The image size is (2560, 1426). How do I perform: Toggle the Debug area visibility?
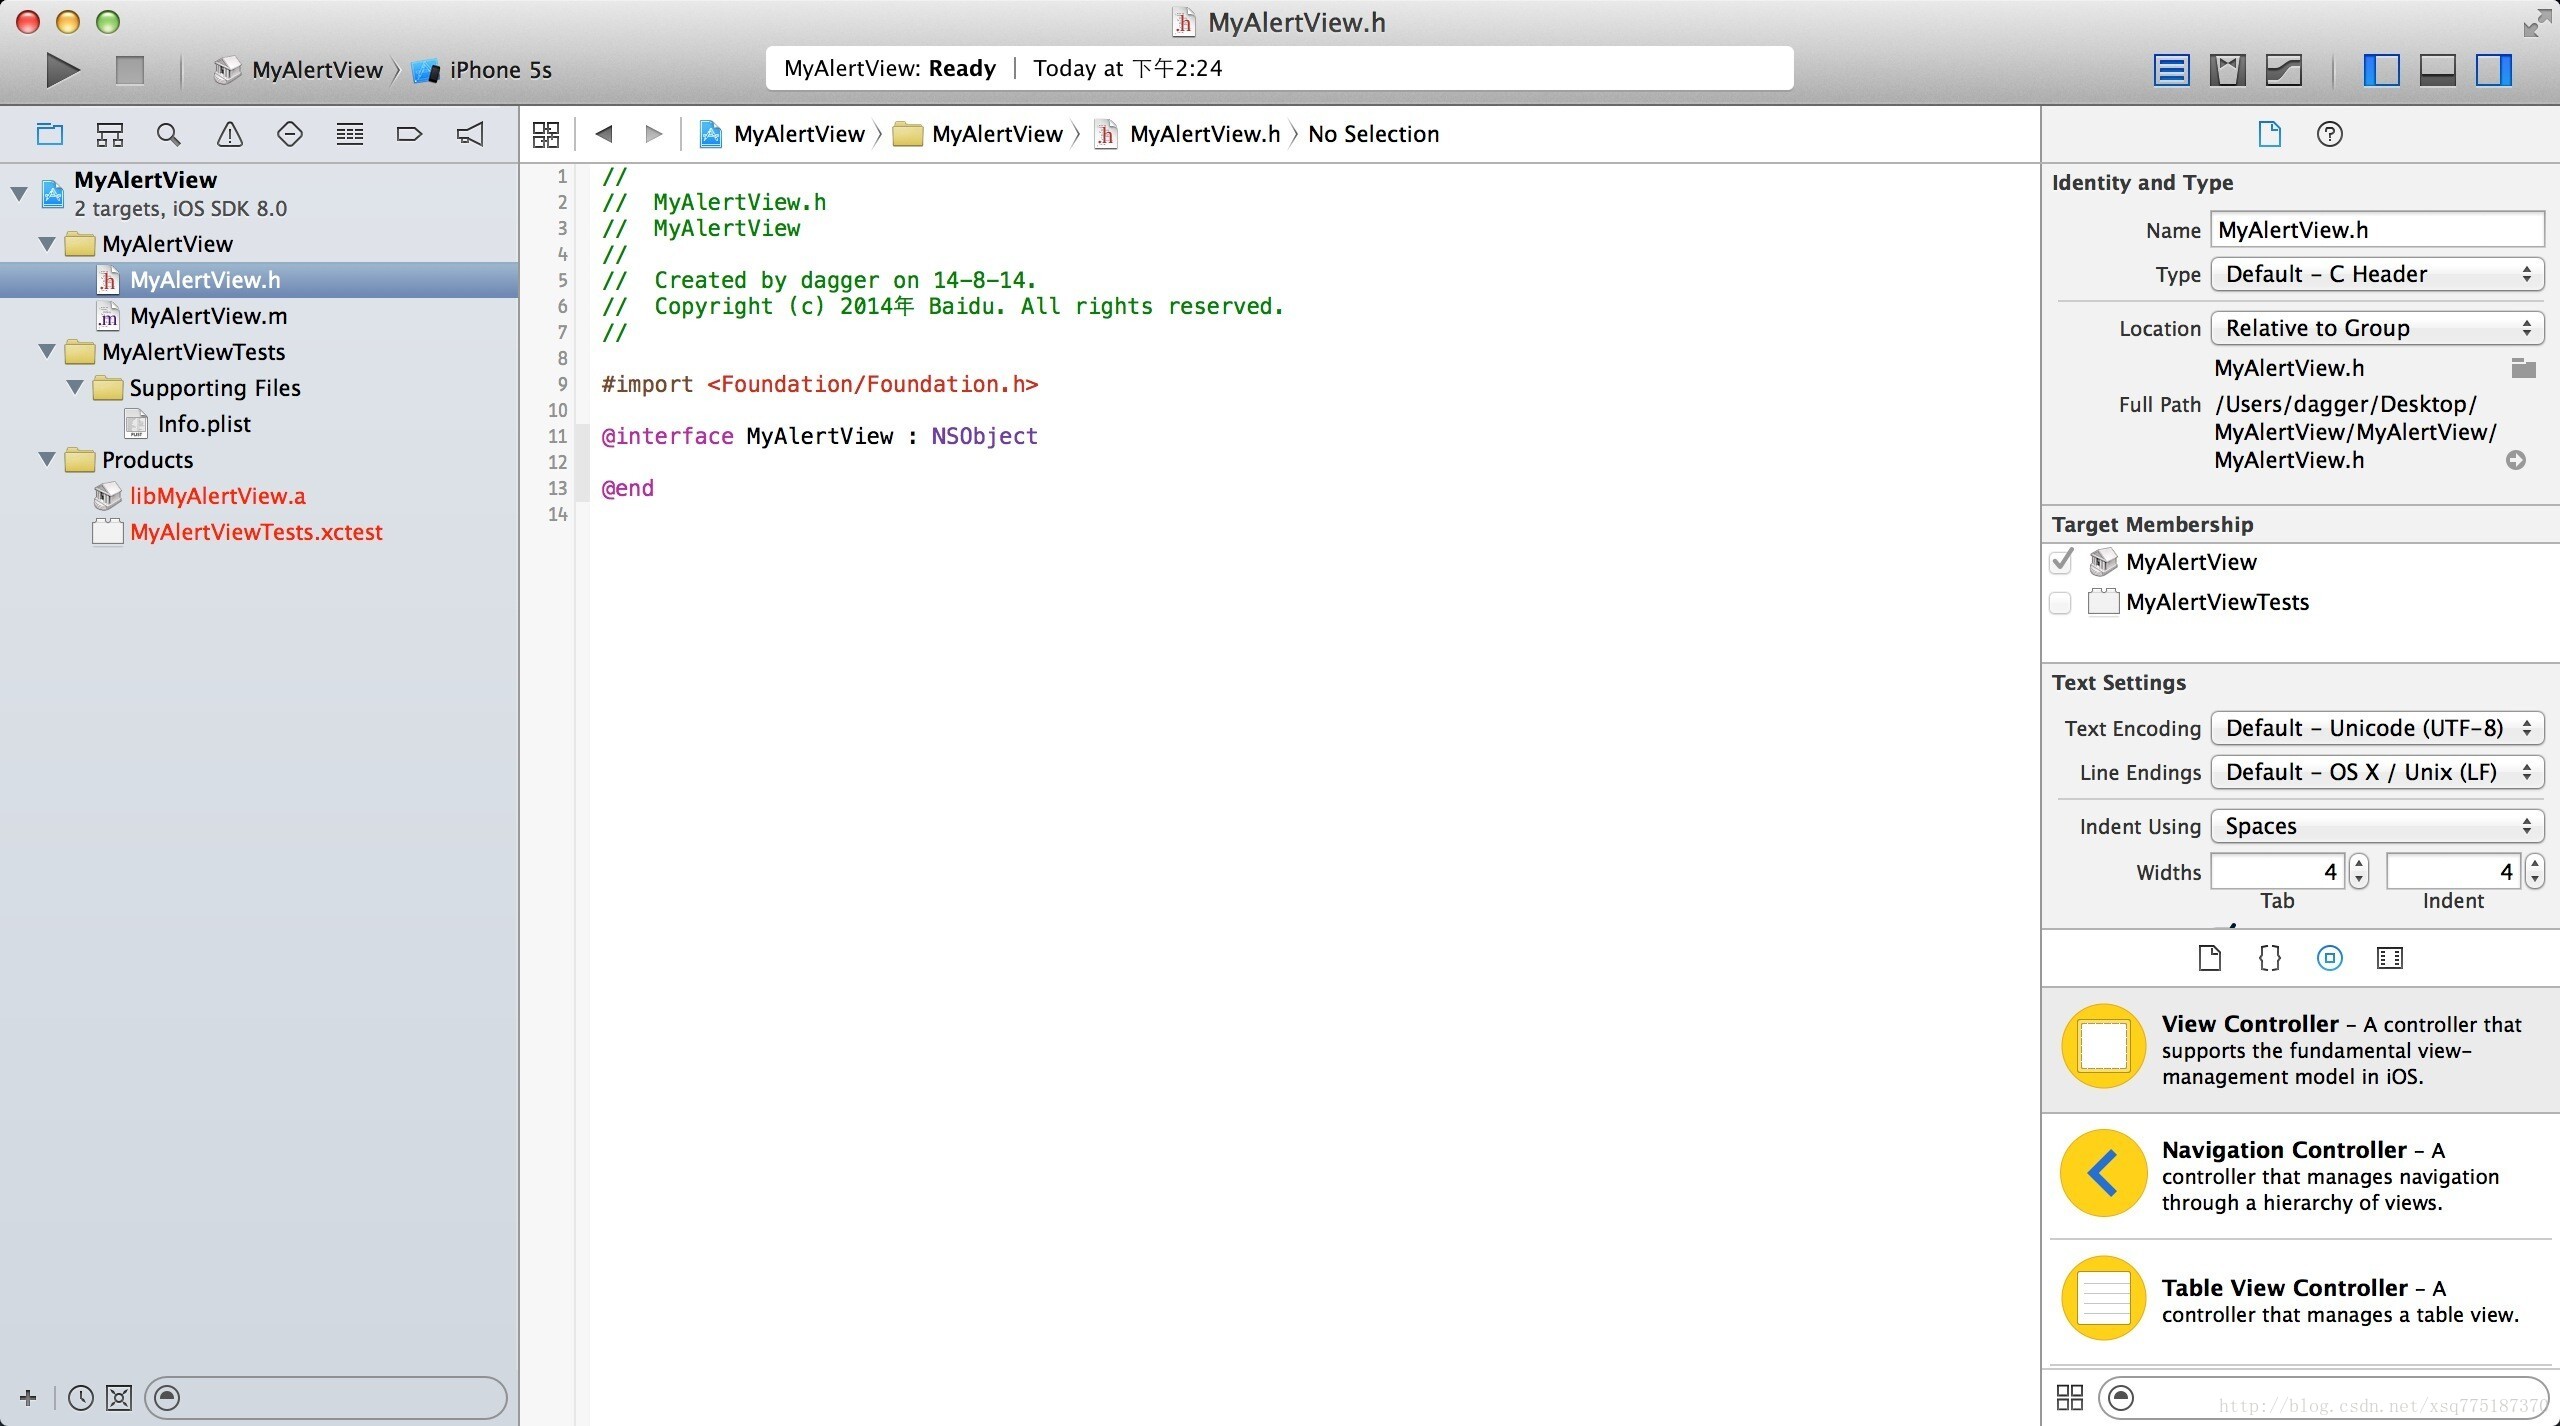(x=2438, y=70)
